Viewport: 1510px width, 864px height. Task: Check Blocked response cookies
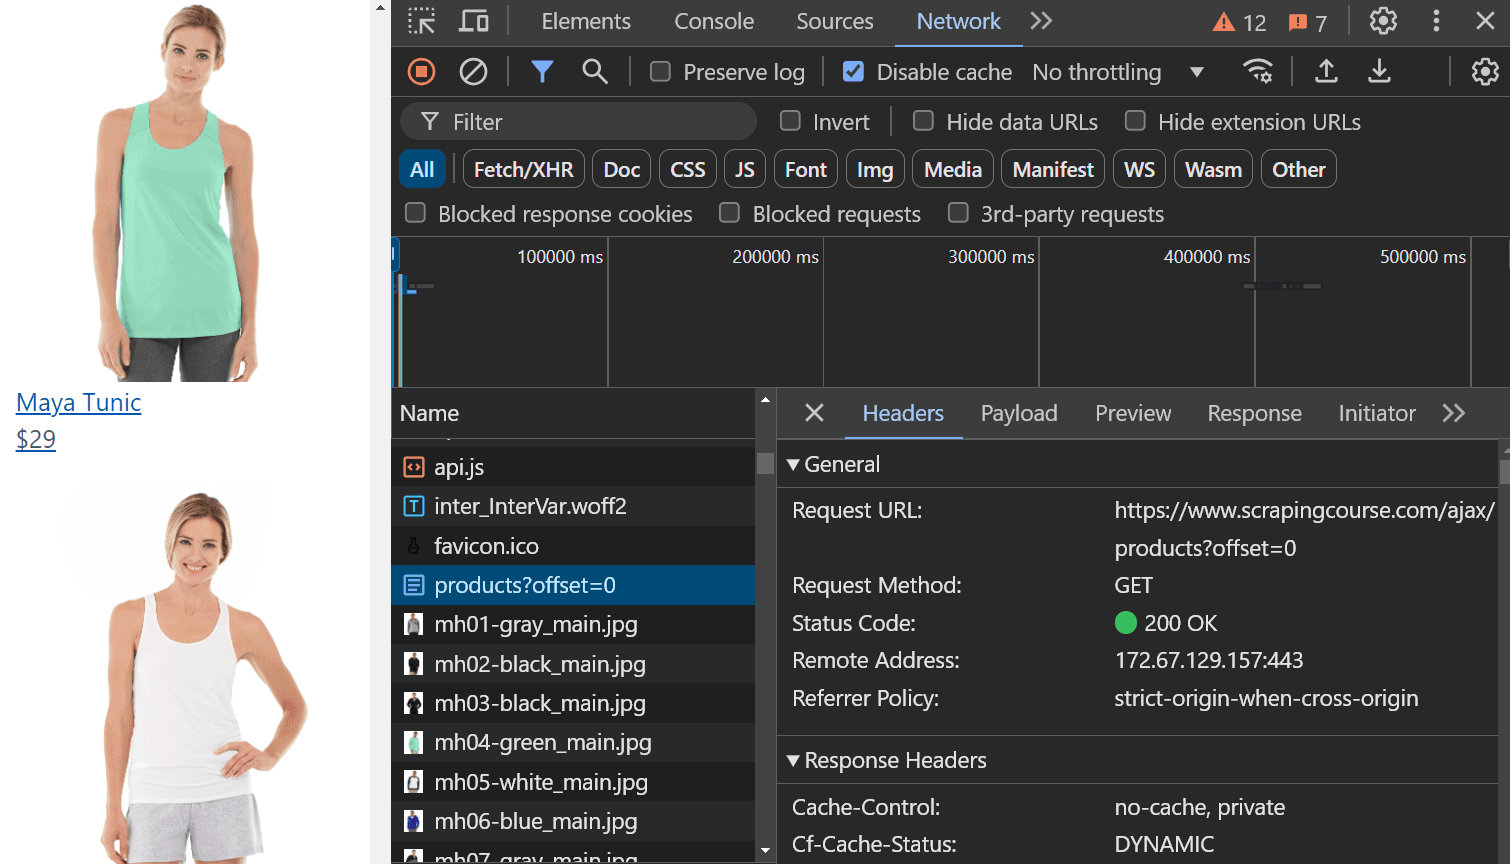coord(415,213)
